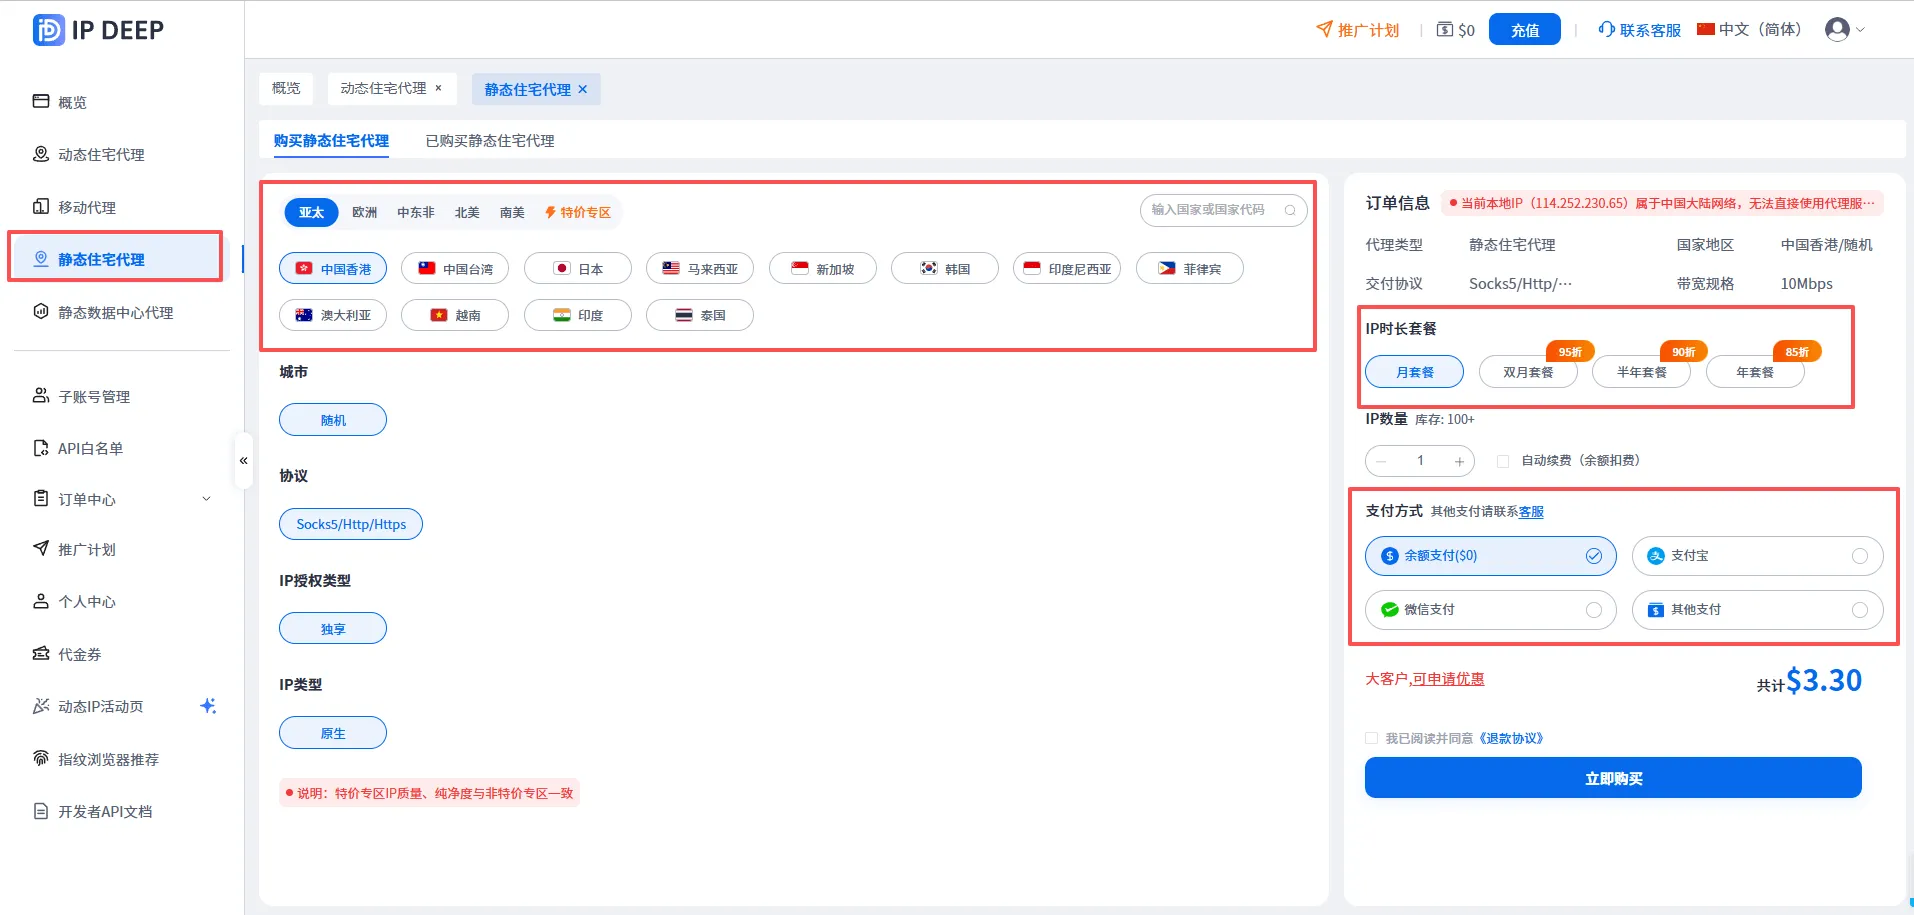Click the search icon in country input
This screenshot has width=1914, height=915.
(x=1290, y=210)
